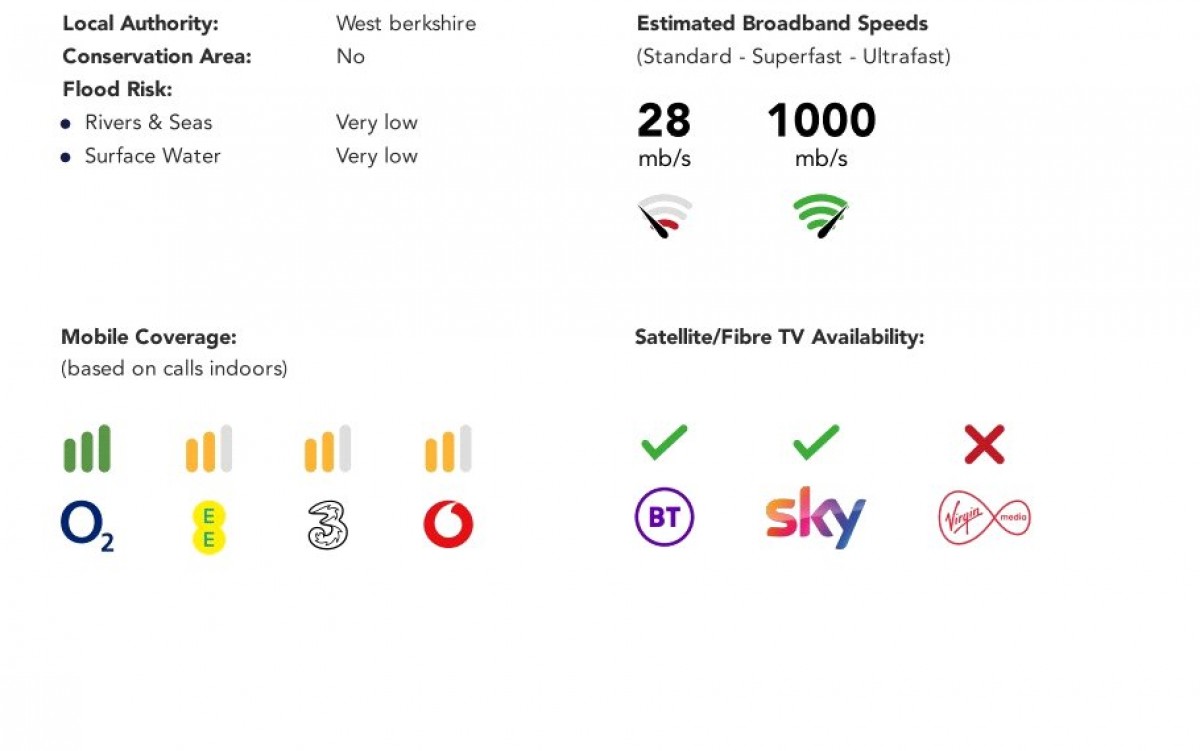The width and height of the screenshot is (1200, 751).
Task: Click the red standard speed gauge icon
Action: [x=665, y=215]
